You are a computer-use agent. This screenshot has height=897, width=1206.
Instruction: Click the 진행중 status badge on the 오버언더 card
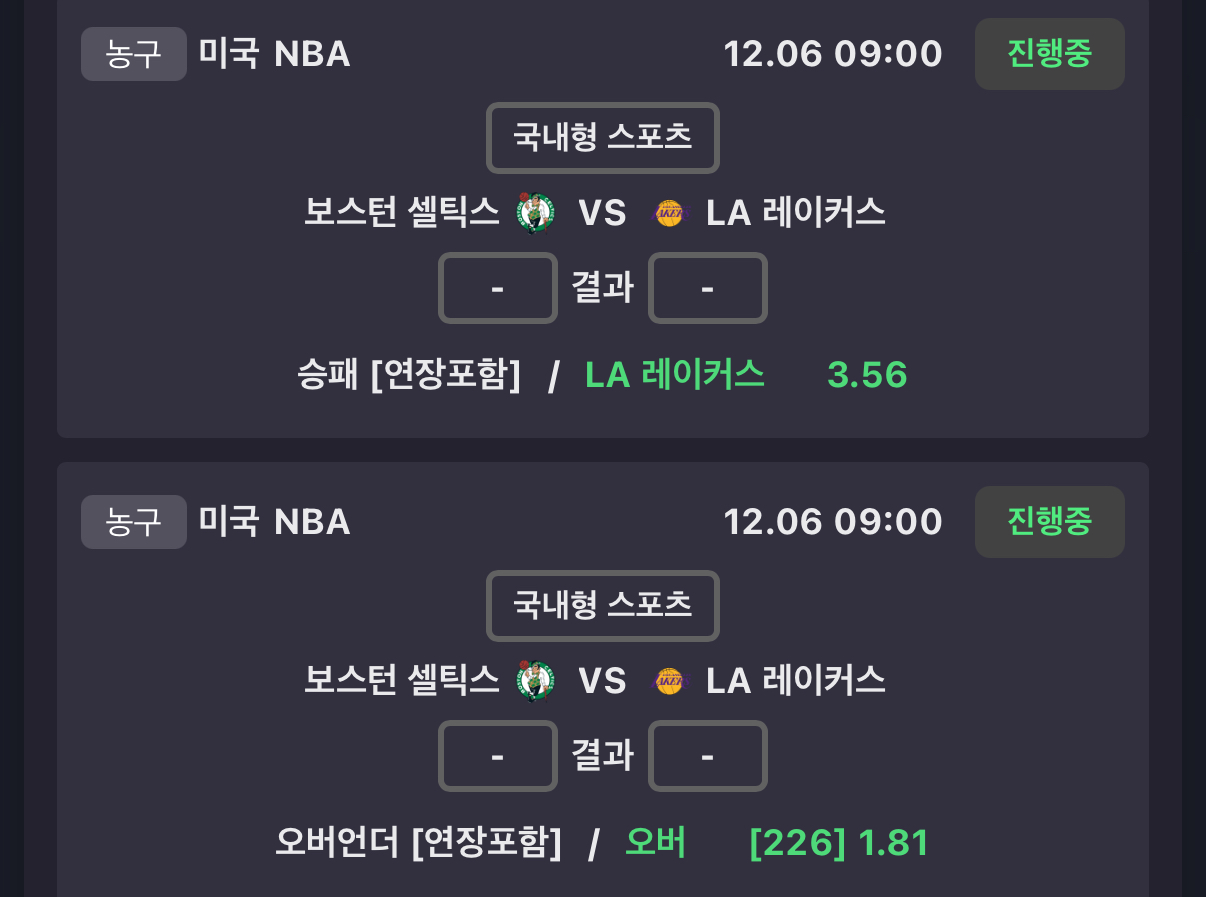(x=1049, y=522)
